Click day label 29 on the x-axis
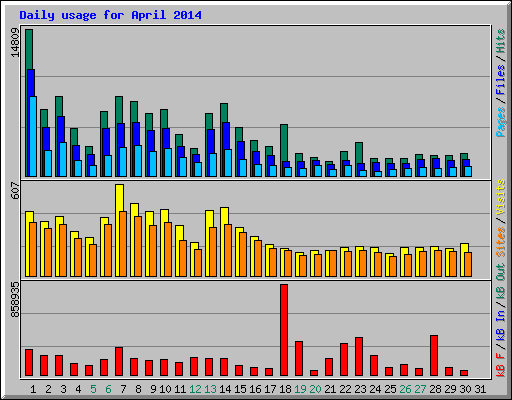The image size is (512, 400). [x=450, y=389]
